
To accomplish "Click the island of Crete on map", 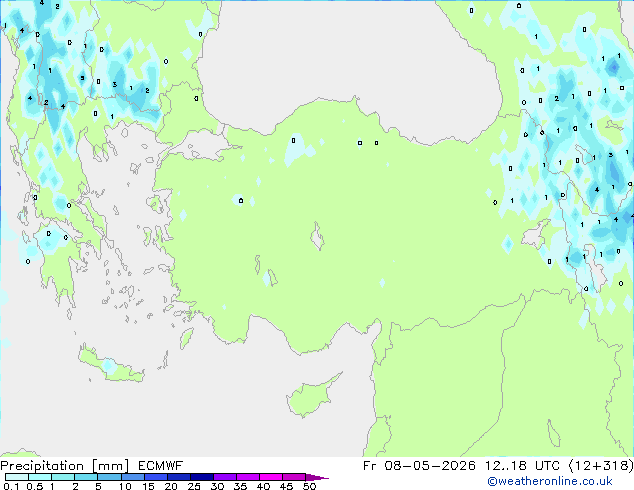I will (111, 366).
